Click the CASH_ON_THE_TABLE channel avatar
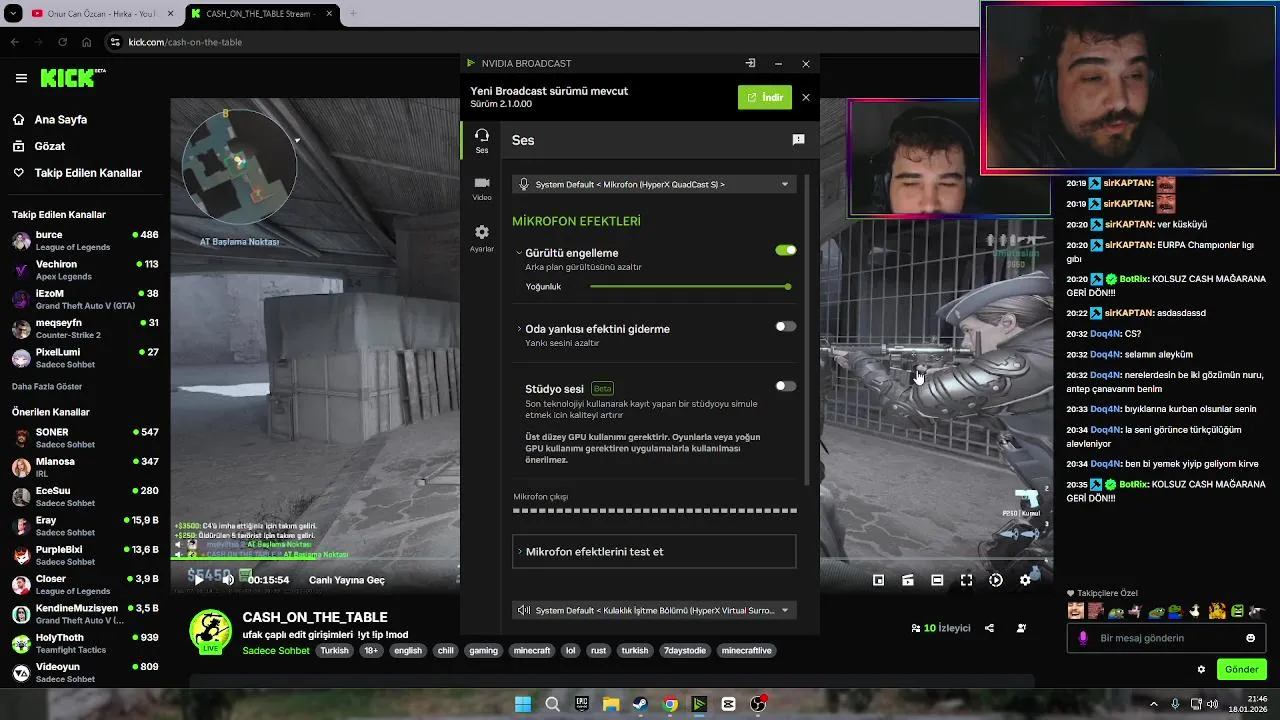 pos(211,631)
